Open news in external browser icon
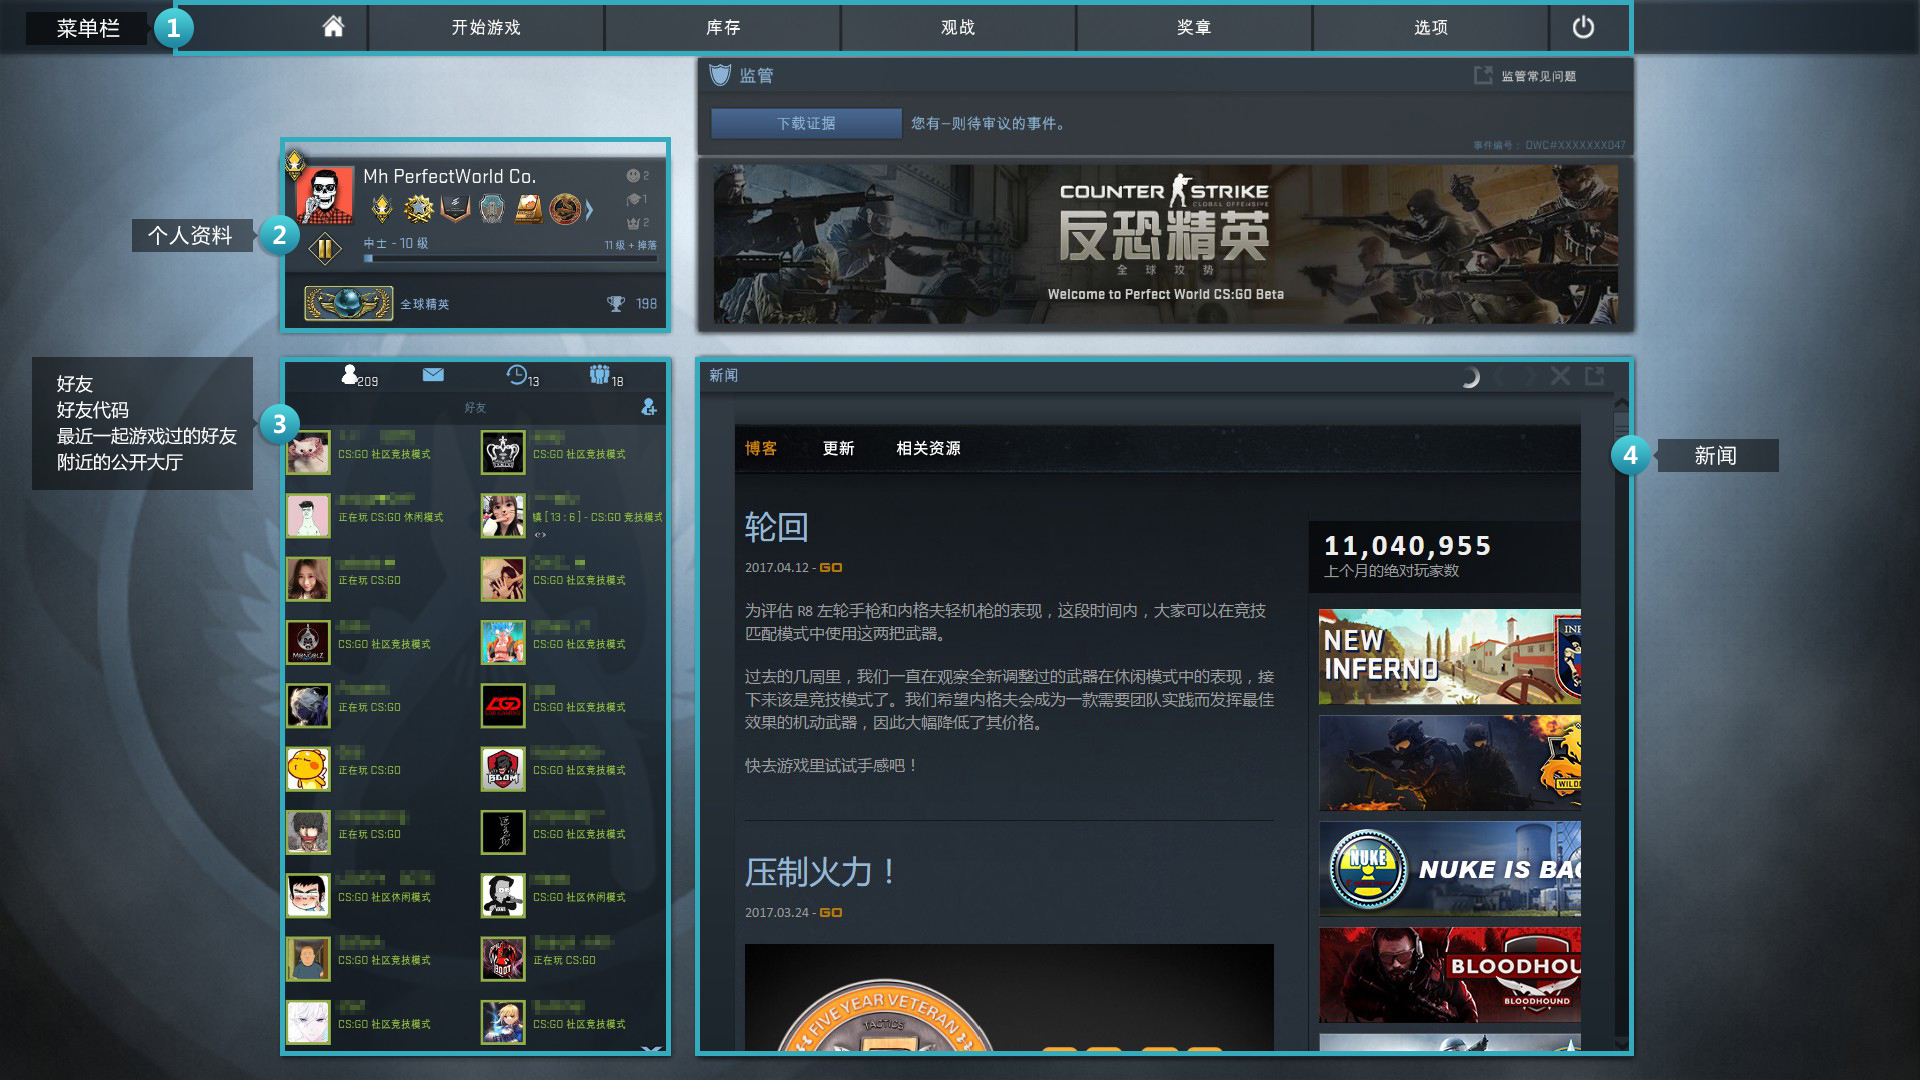1920x1080 pixels. pyautogui.click(x=1595, y=376)
